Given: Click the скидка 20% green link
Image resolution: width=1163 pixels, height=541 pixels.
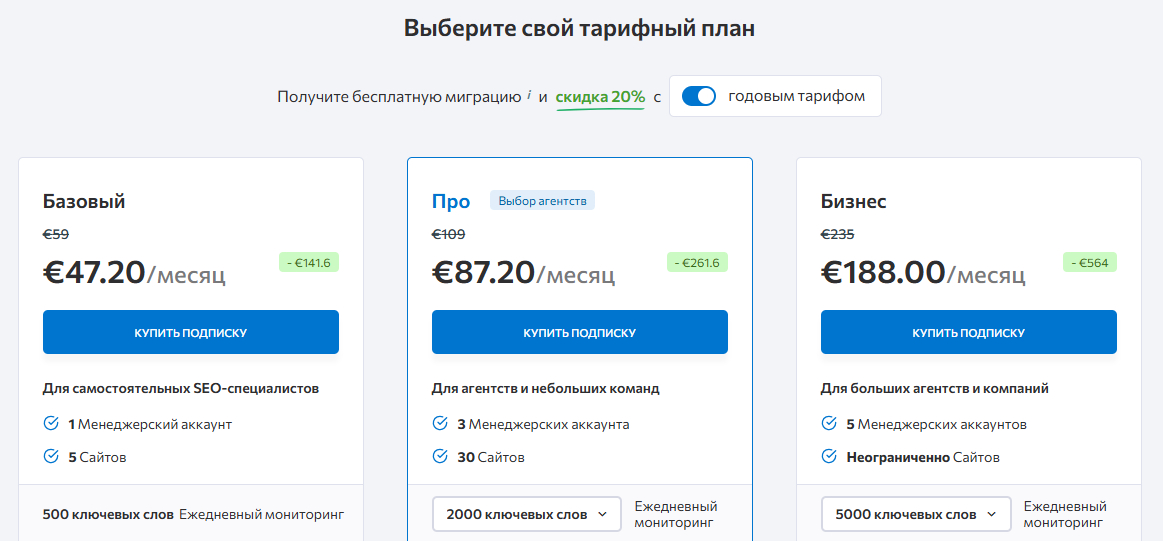Looking at the screenshot, I should (600, 97).
